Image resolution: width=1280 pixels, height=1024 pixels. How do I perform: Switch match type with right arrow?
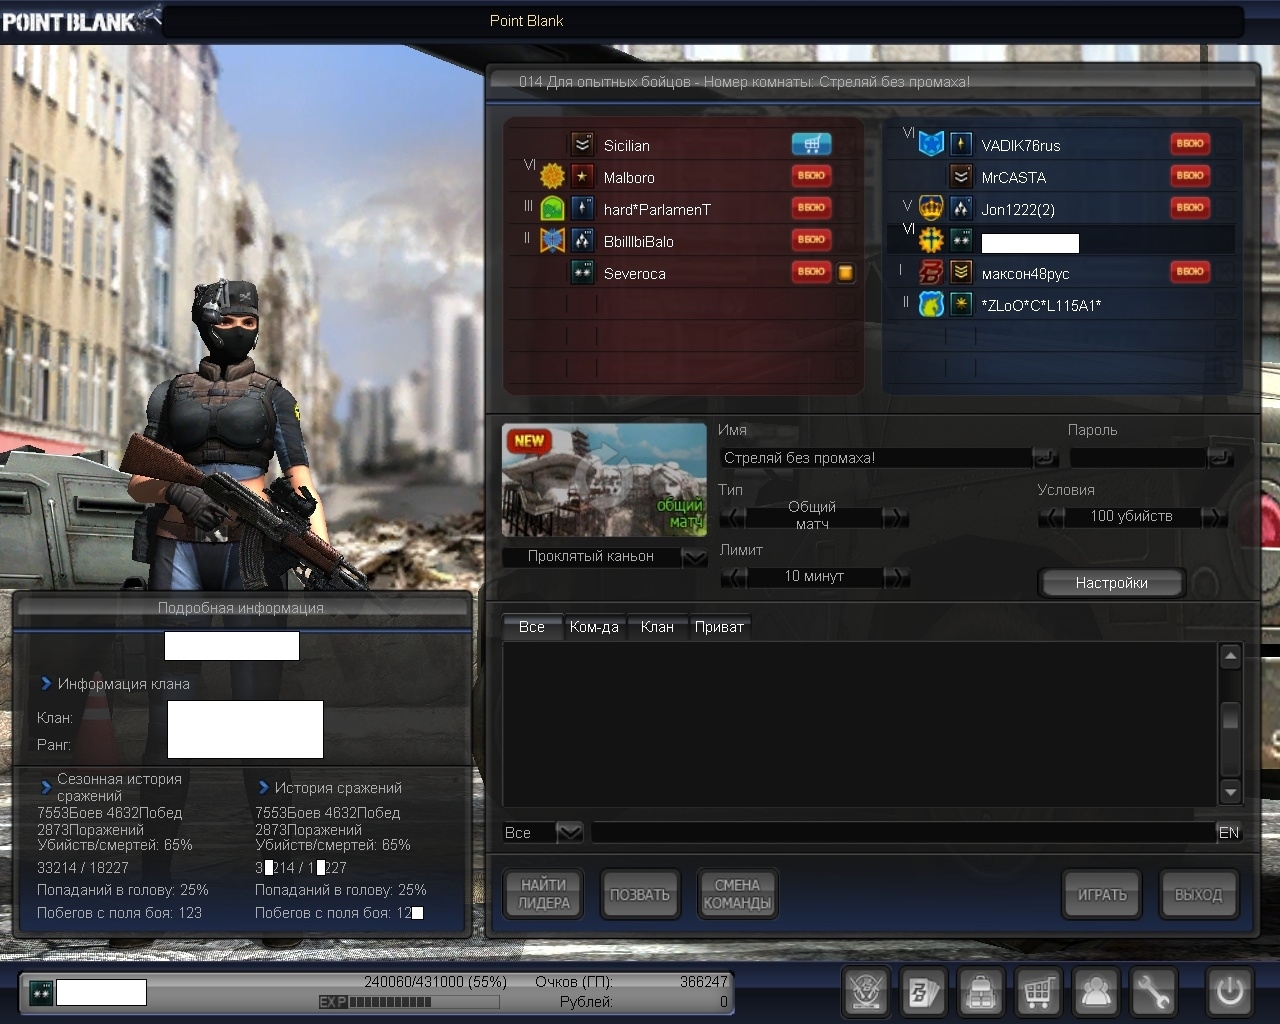tap(896, 517)
